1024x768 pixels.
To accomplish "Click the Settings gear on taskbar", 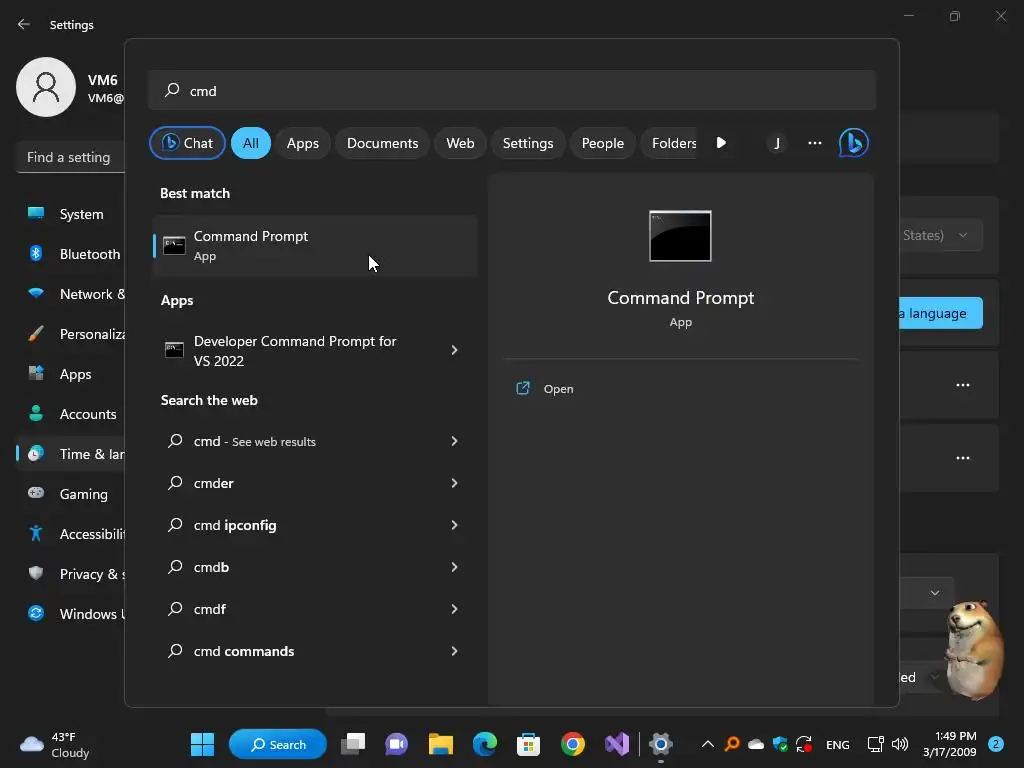I will 661,744.
